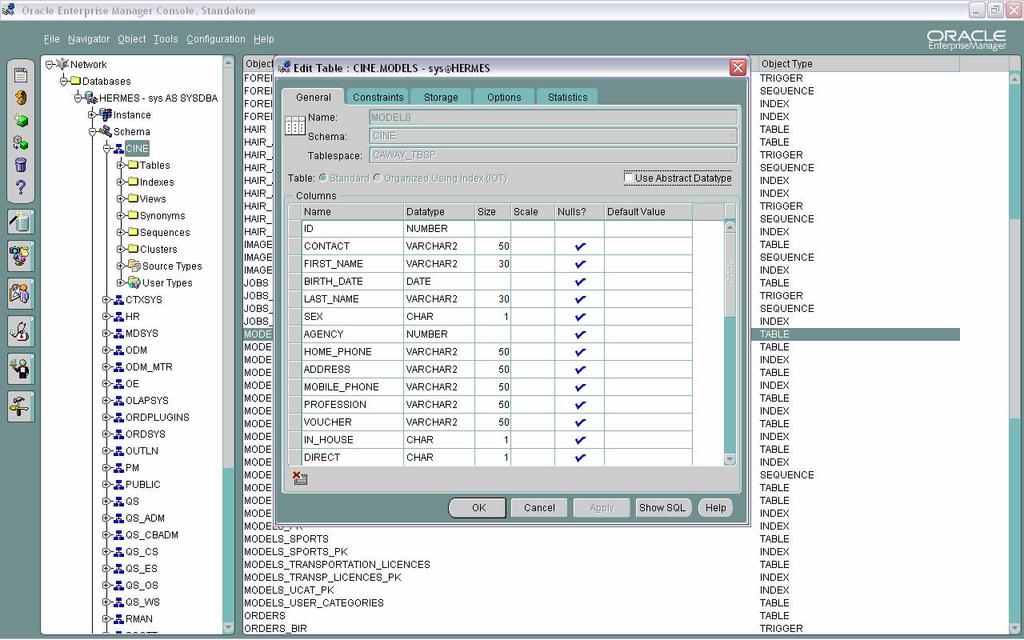The width and height of the screenshot is (1024, 640).
Task: Open the butler figure drawer icon
Action: [20, 370]
